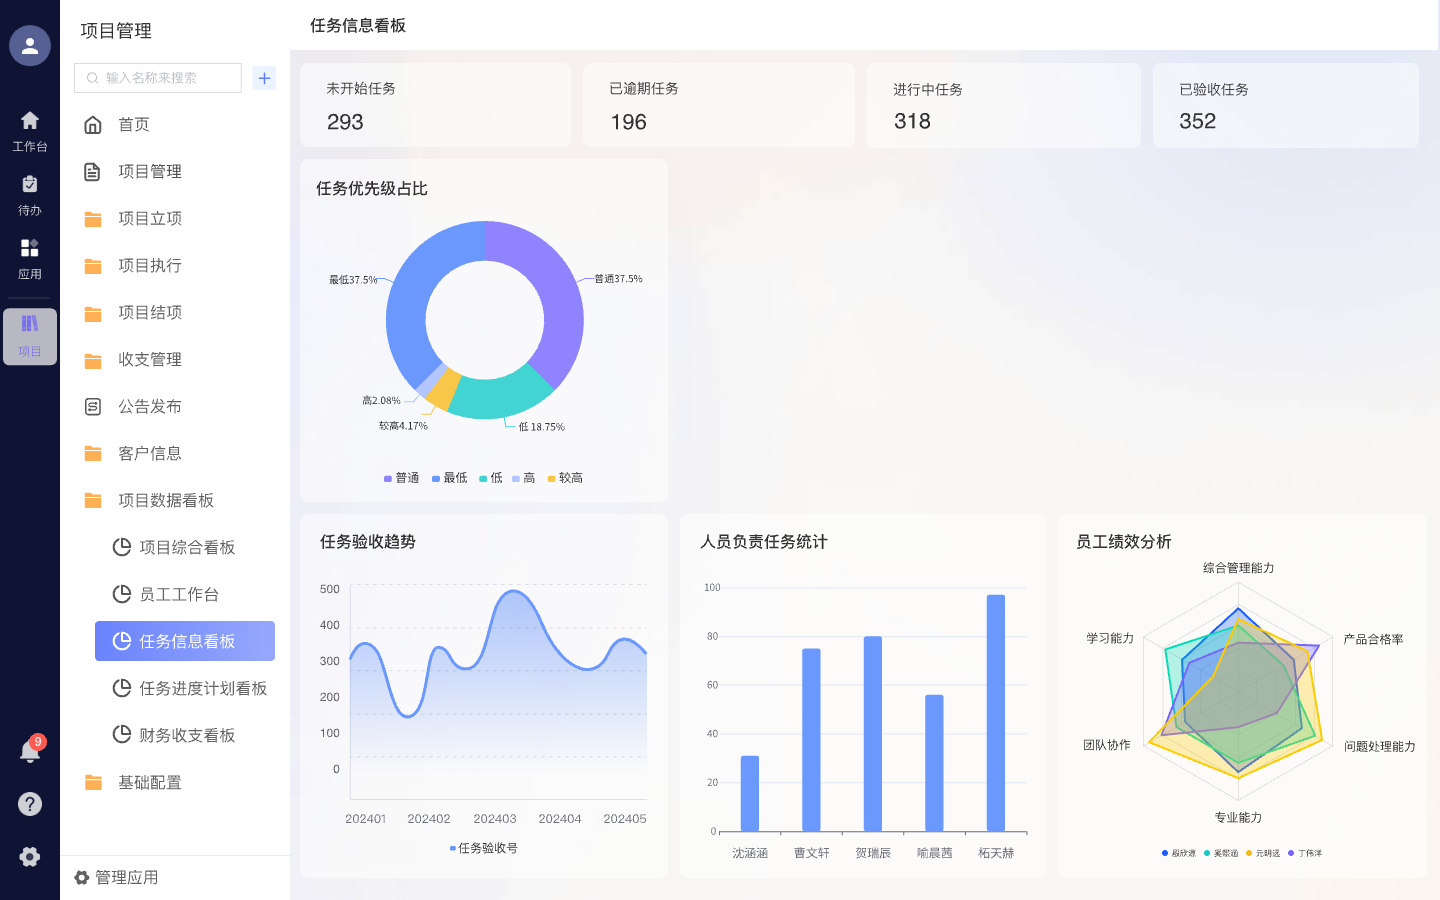Open the 待办 to-do icon
Screen dimensions: 1440x900
point(30,192)
